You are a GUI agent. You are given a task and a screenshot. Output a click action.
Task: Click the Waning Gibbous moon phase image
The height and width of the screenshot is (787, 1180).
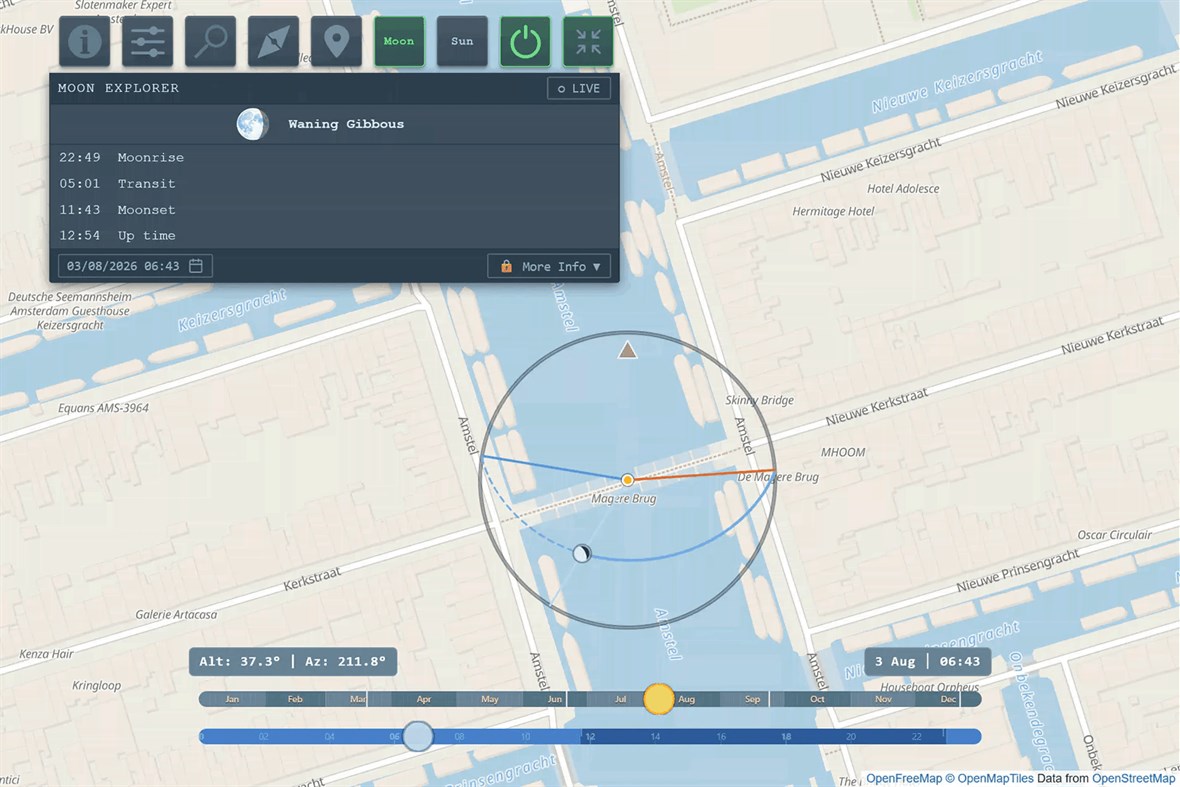[252, 124]
